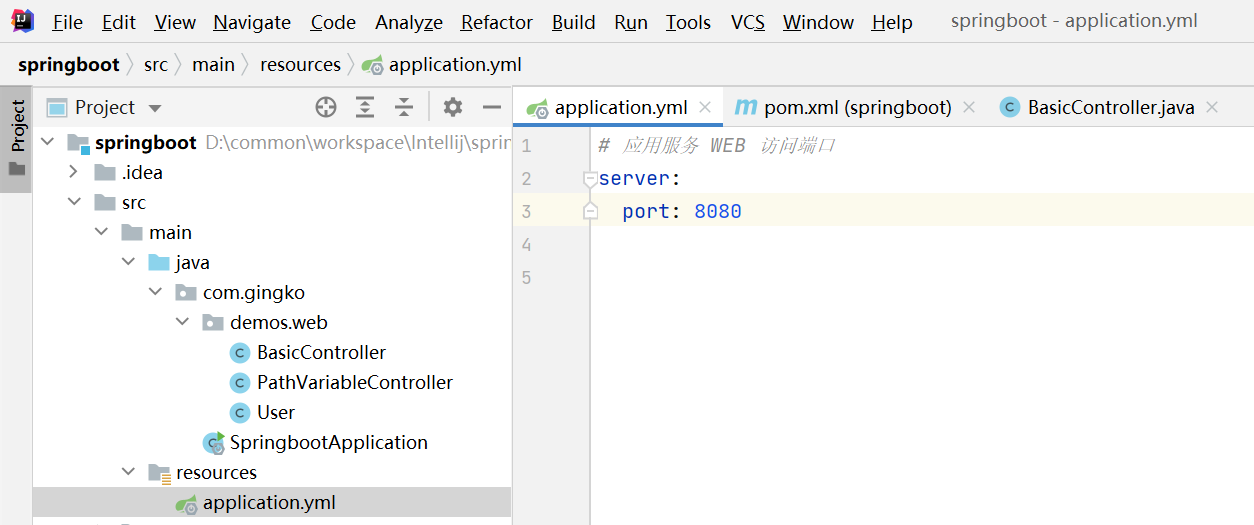Click the IntelliJ IDEA logo icon
The image size is (1254, 525).
22,21
